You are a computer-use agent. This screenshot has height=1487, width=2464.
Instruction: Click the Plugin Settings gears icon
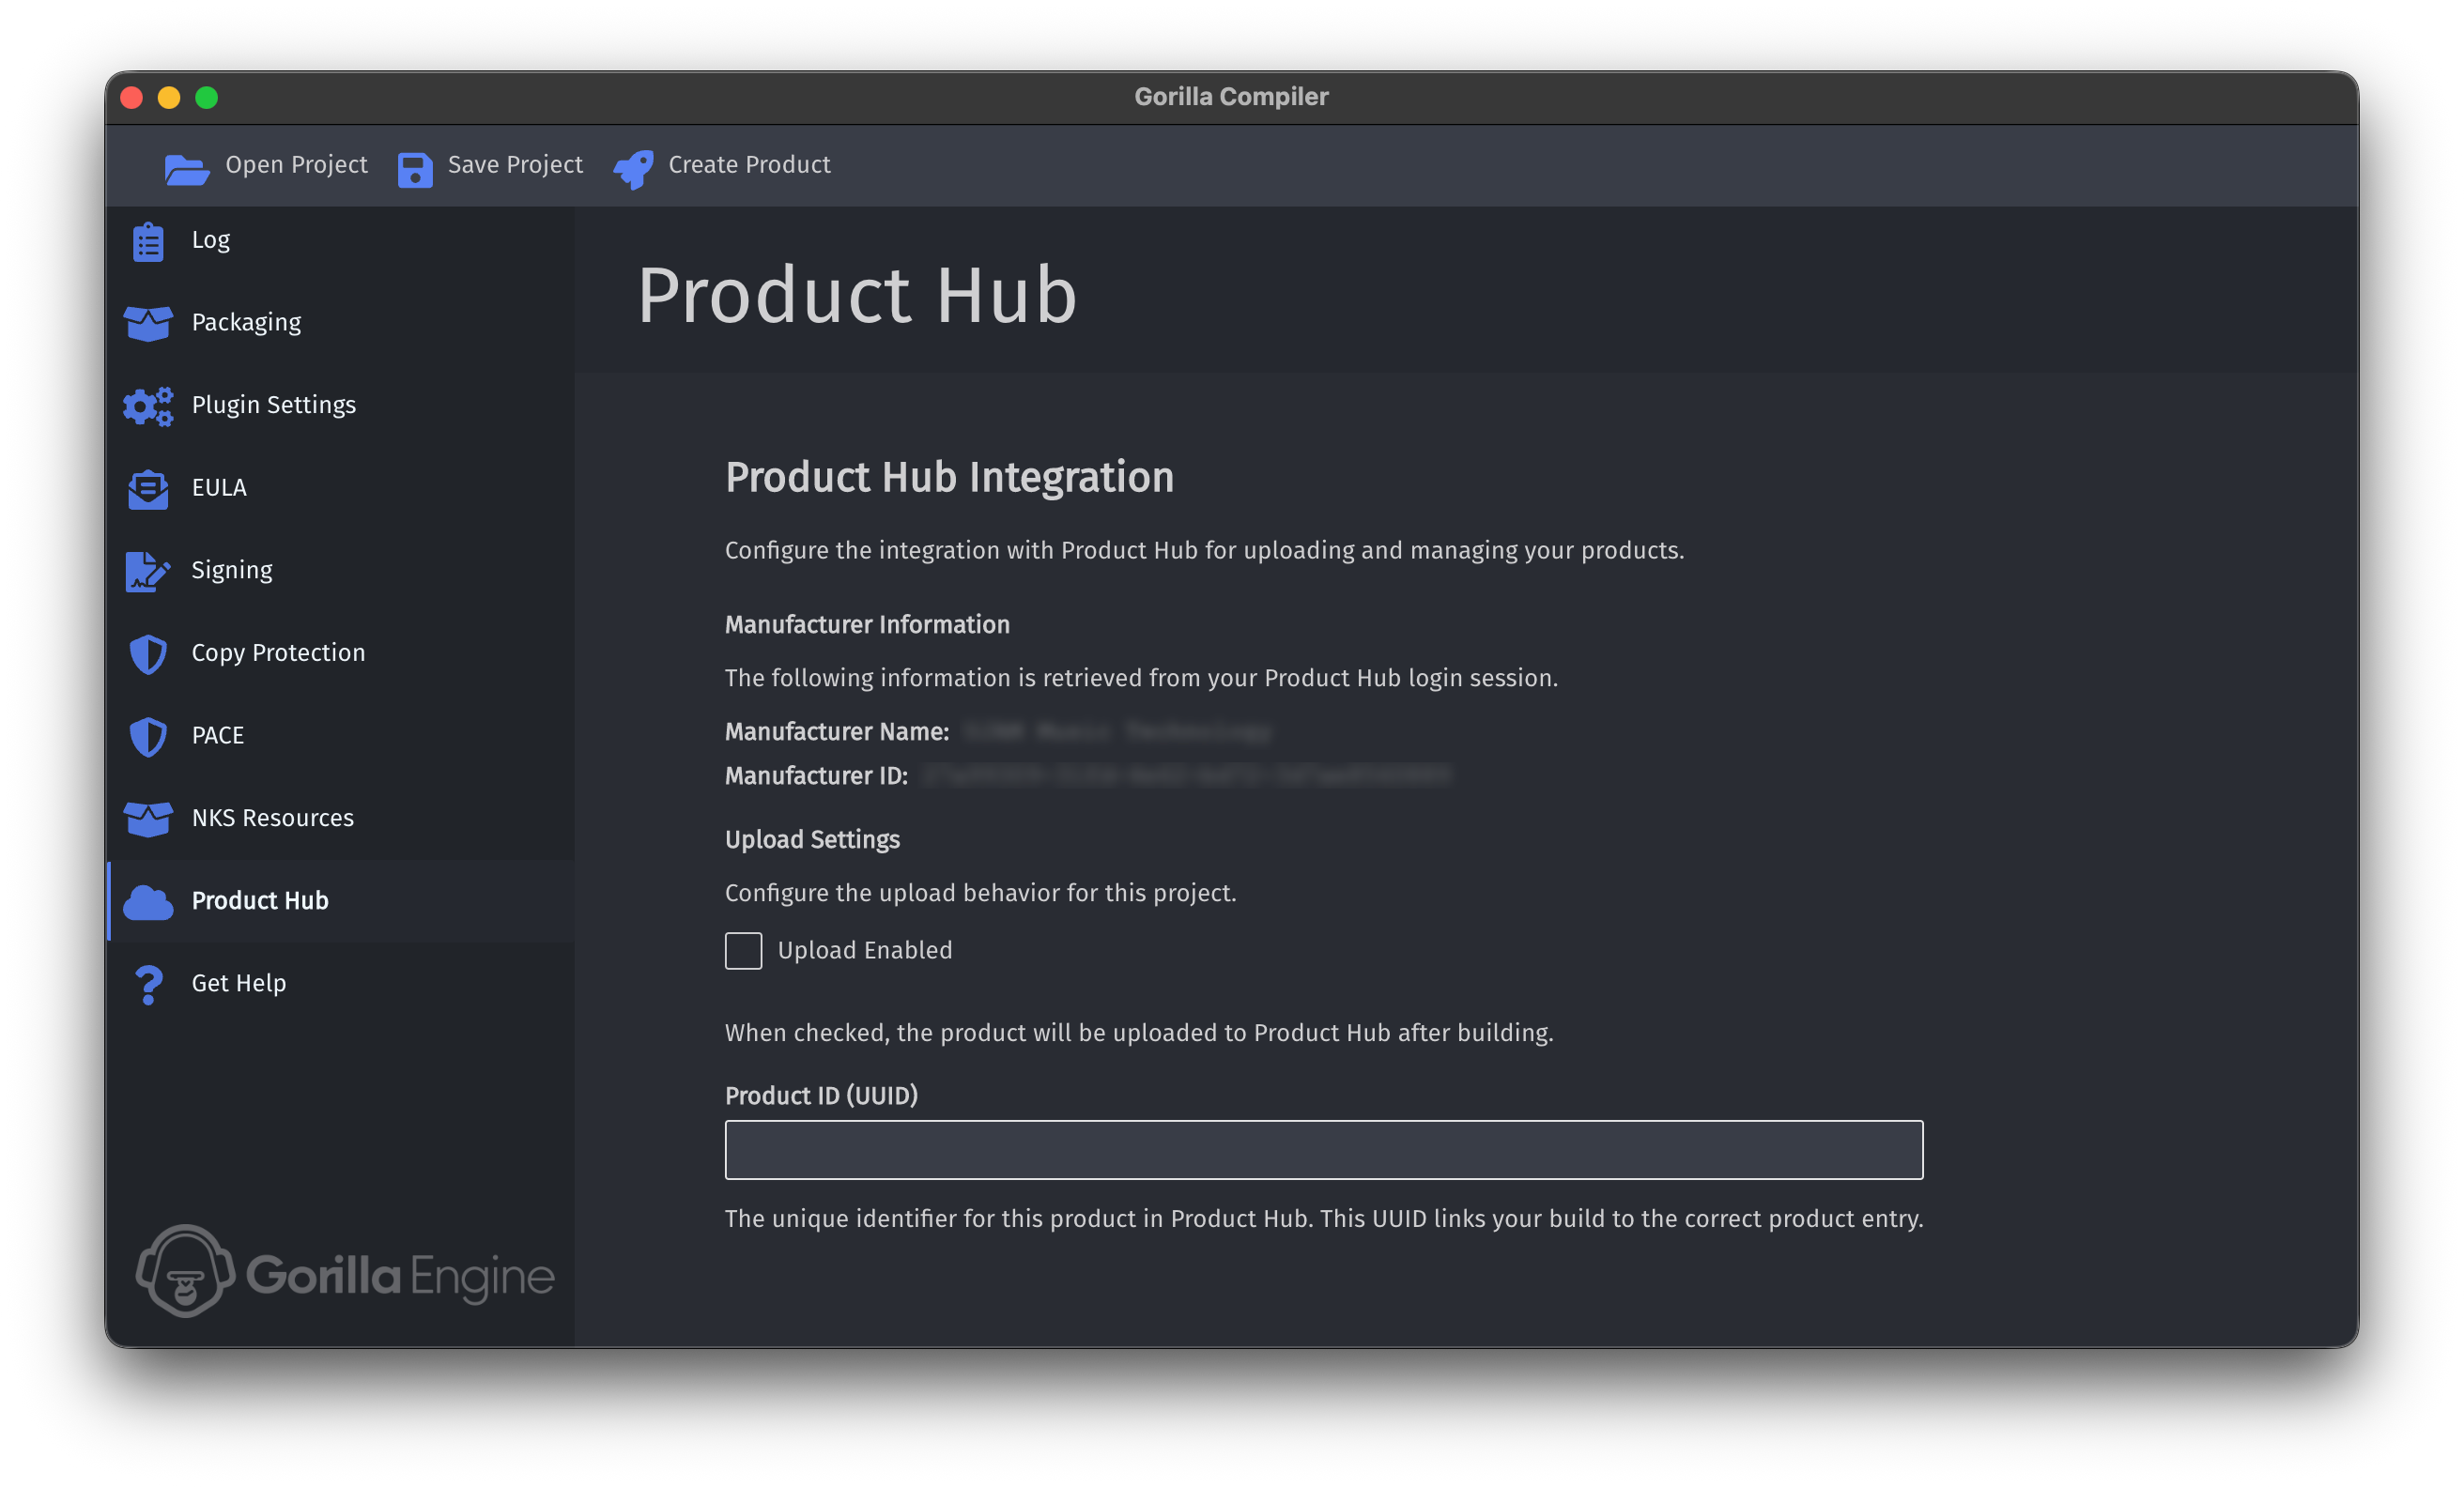148,406
